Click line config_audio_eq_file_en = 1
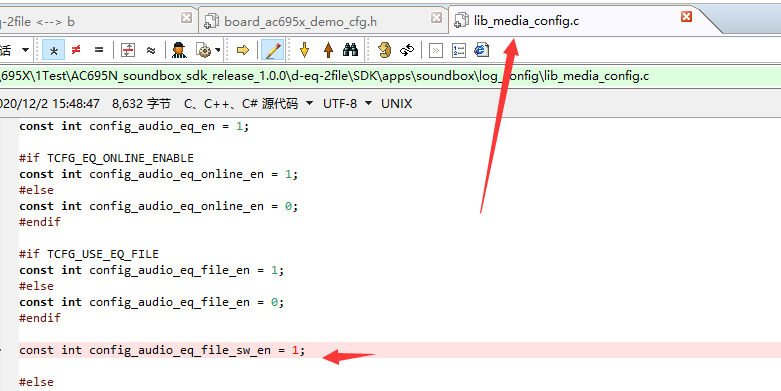The image size is (781, 391). pos(151,270)
